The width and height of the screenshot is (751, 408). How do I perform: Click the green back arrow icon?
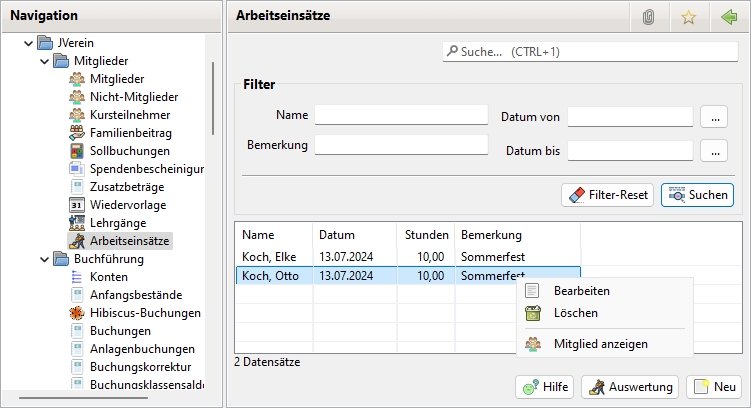click(728, 16)
